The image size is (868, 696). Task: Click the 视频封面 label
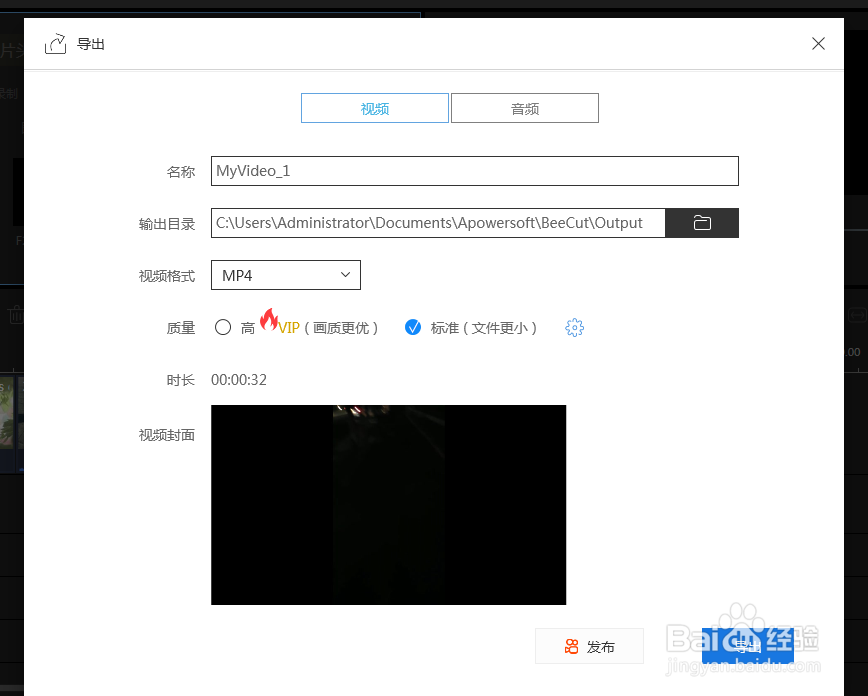167,435
